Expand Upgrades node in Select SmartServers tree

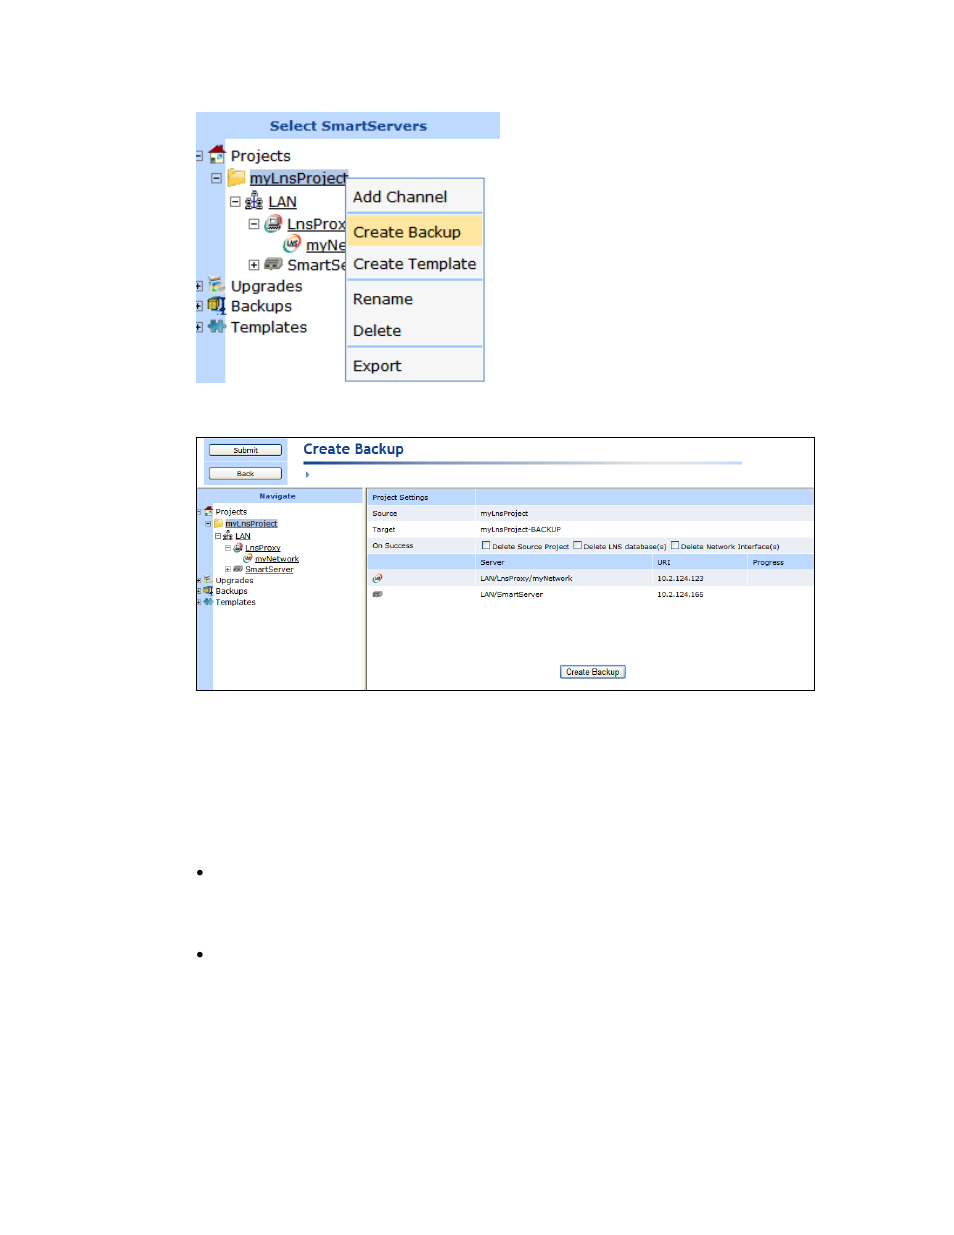[198, 286]
